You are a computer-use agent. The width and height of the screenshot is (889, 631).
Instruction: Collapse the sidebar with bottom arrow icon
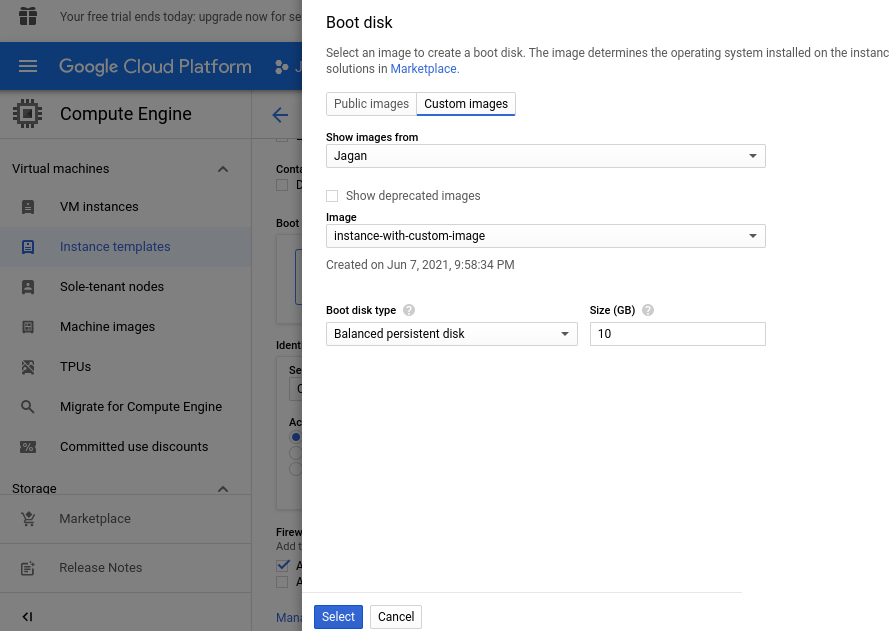click(28, 617)
